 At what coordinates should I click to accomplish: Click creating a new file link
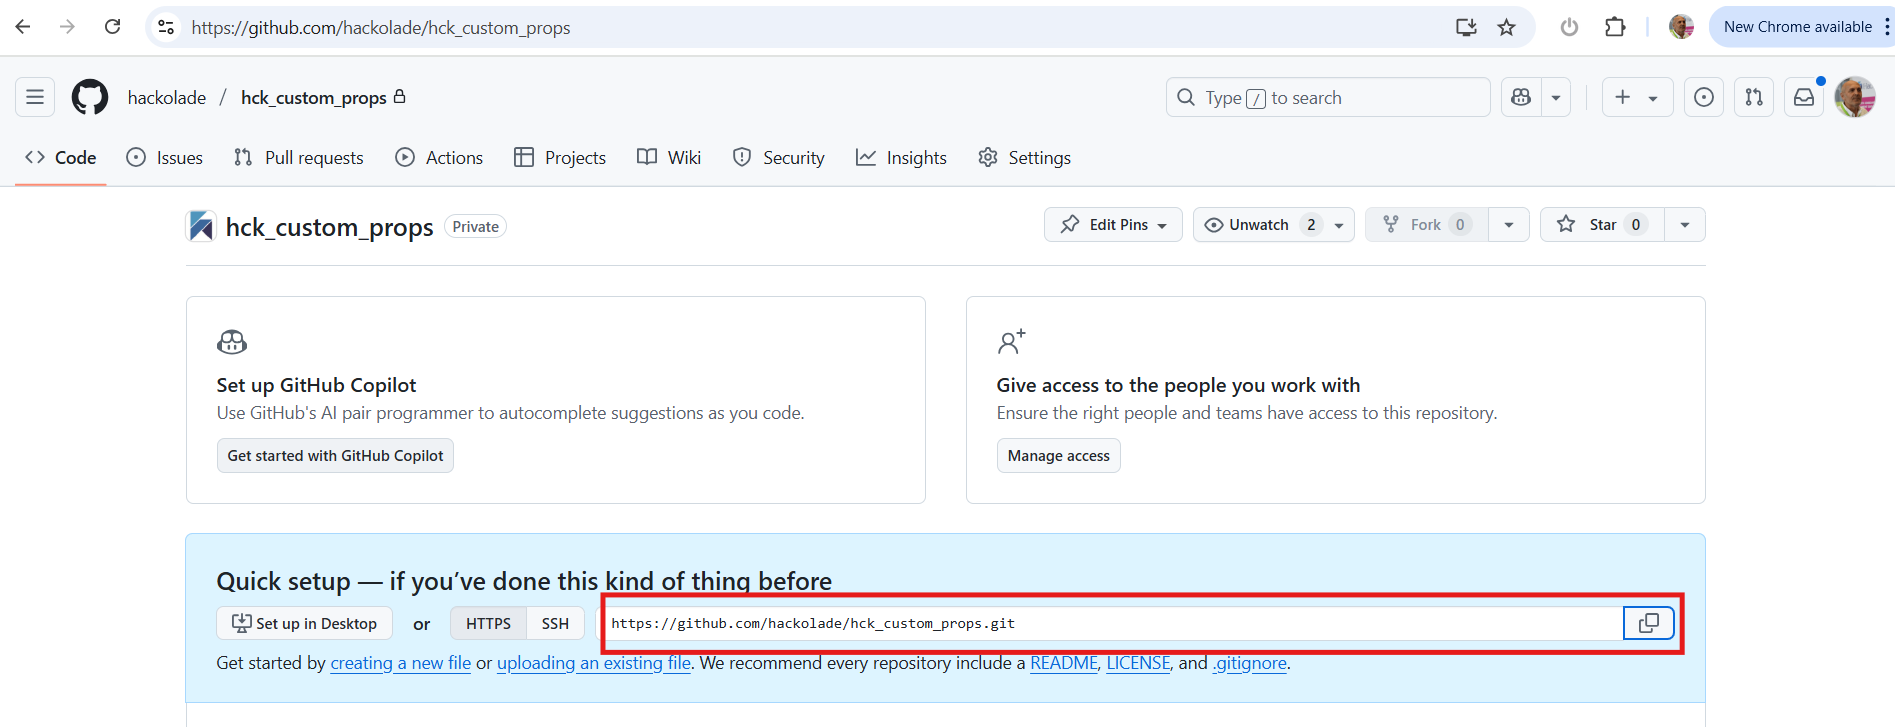point(400,663)
